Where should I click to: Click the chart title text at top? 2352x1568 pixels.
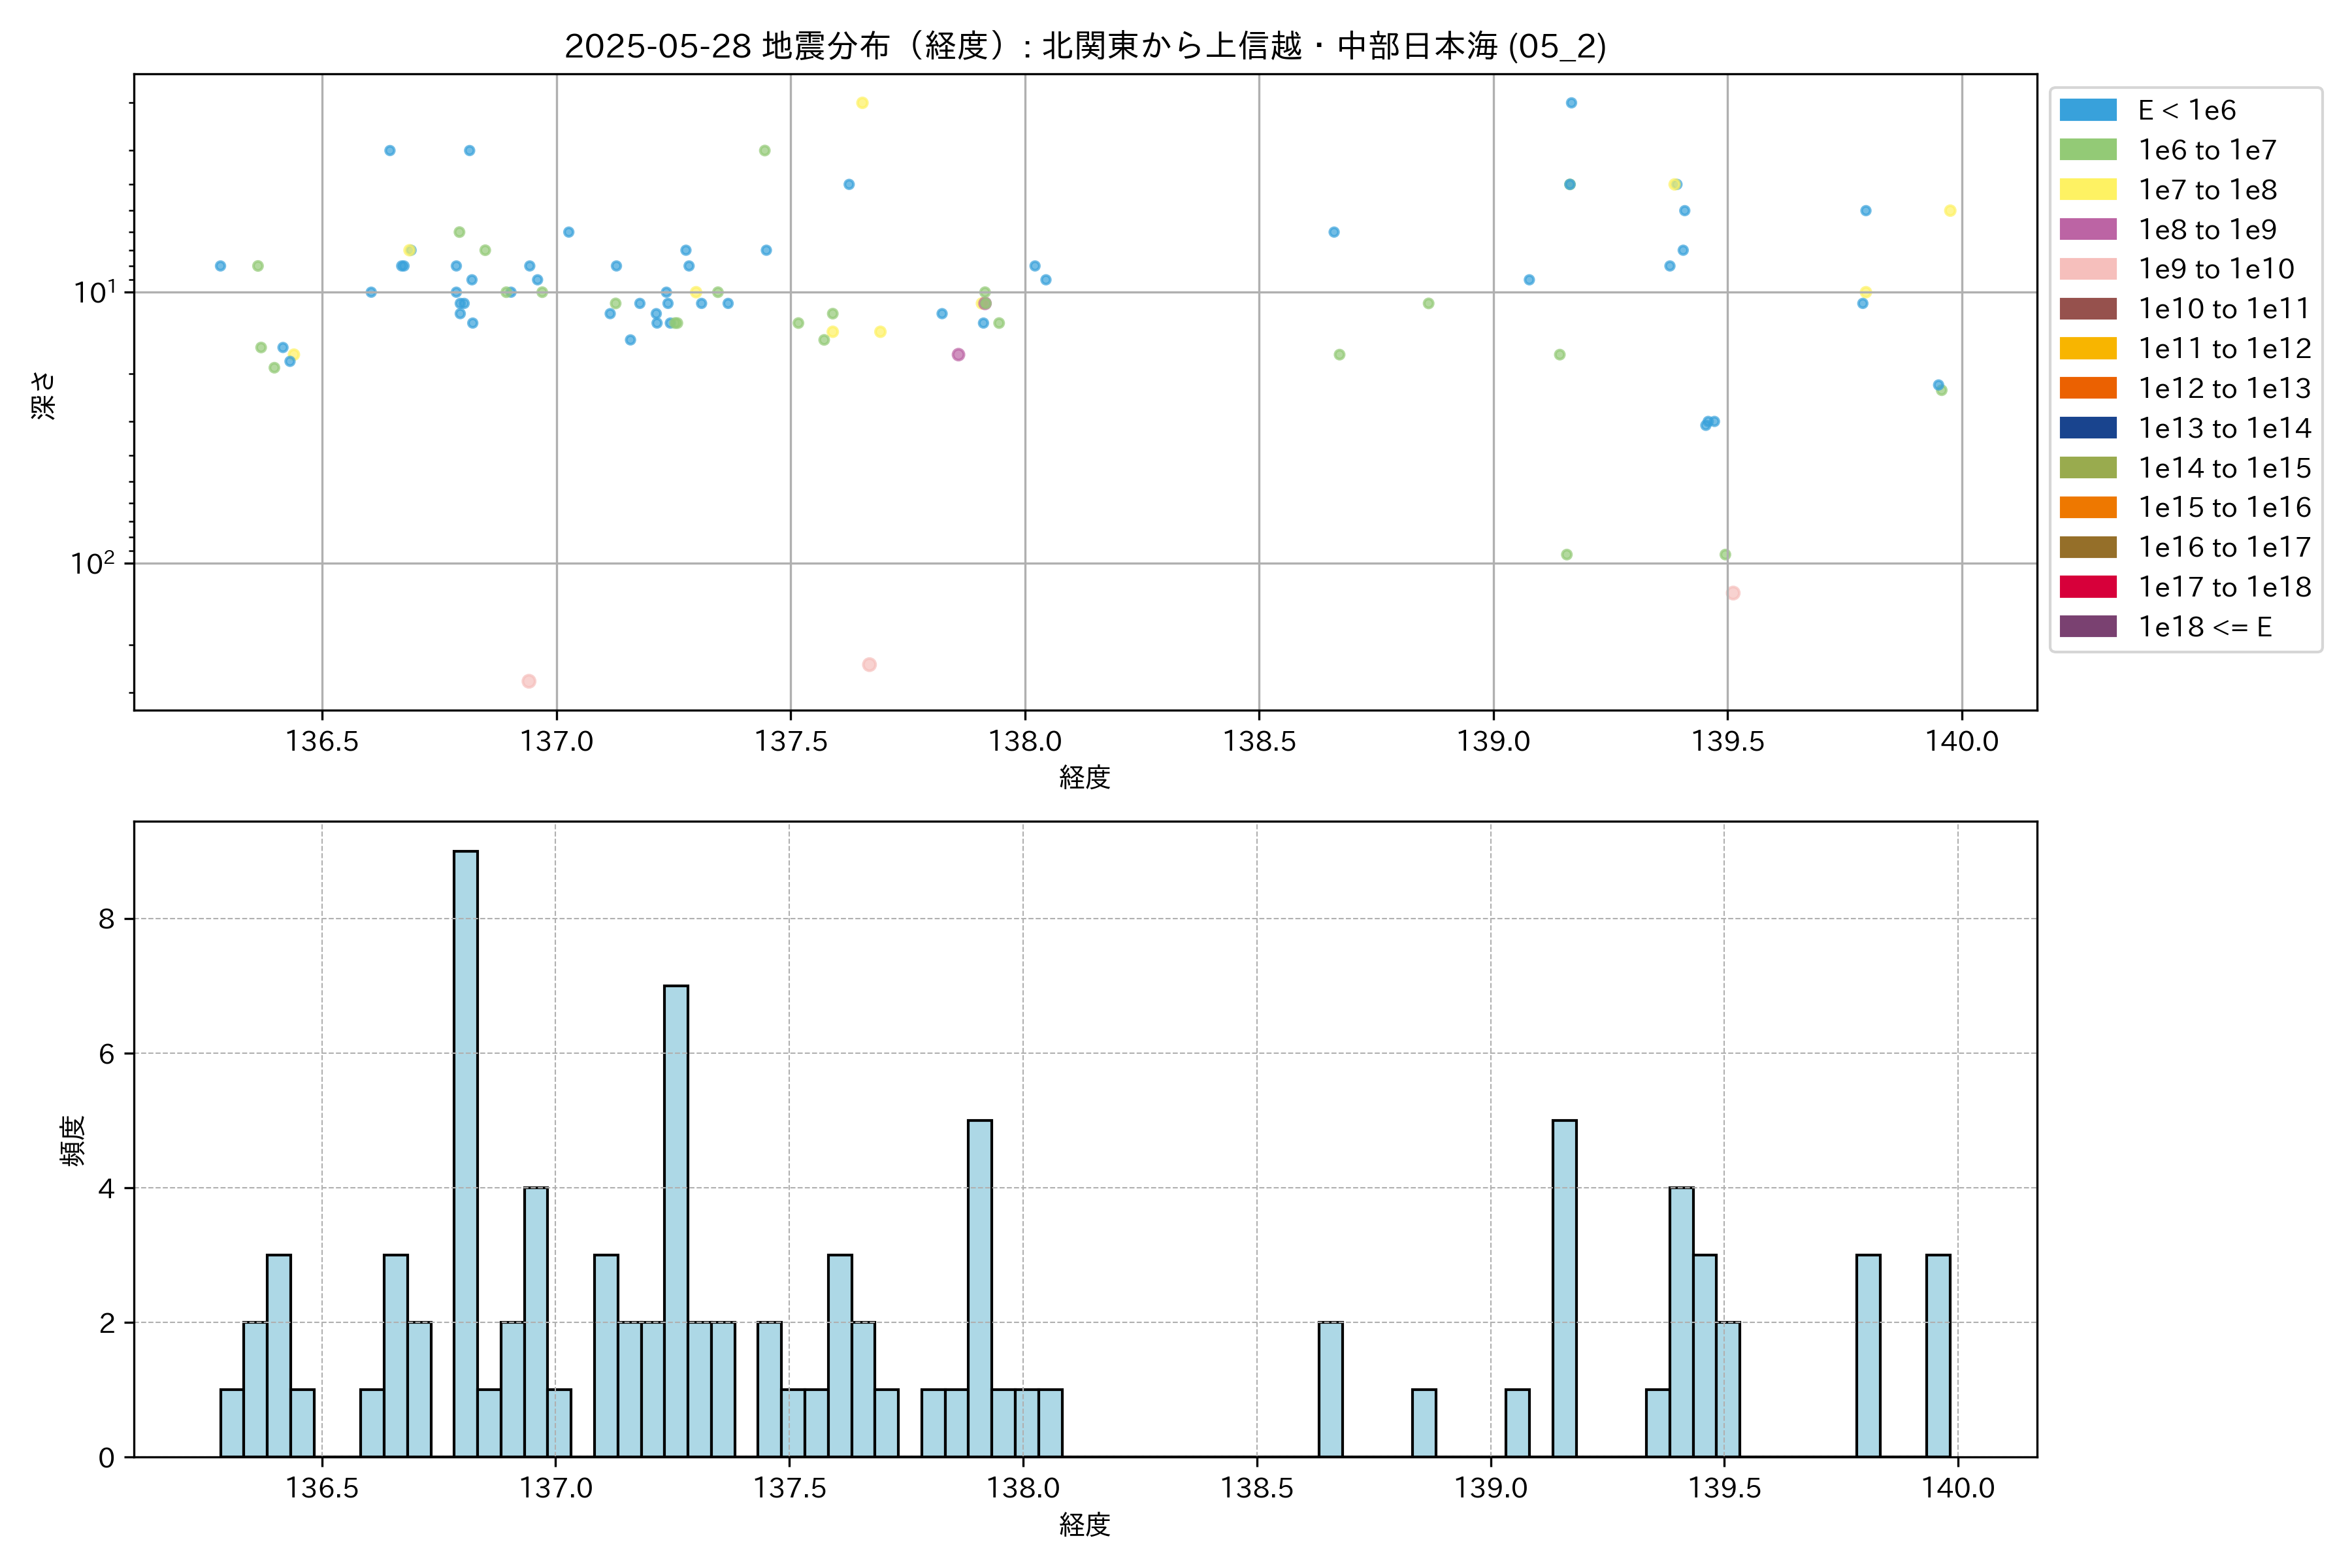tap(1085, 46)
